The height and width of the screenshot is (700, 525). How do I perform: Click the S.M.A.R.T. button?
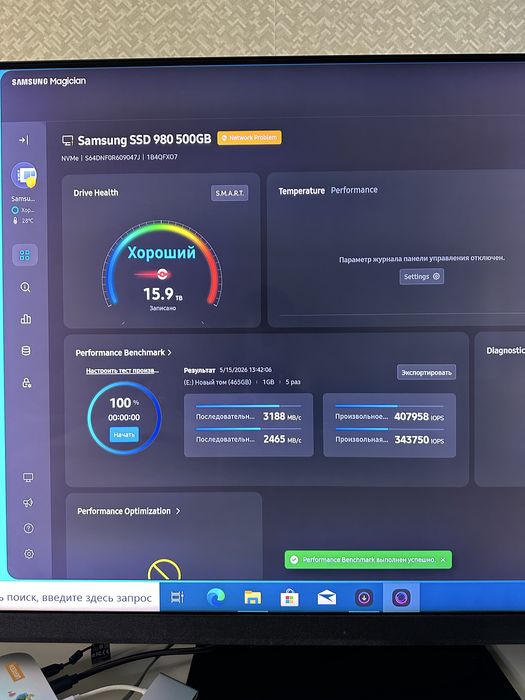pos(229,193)
